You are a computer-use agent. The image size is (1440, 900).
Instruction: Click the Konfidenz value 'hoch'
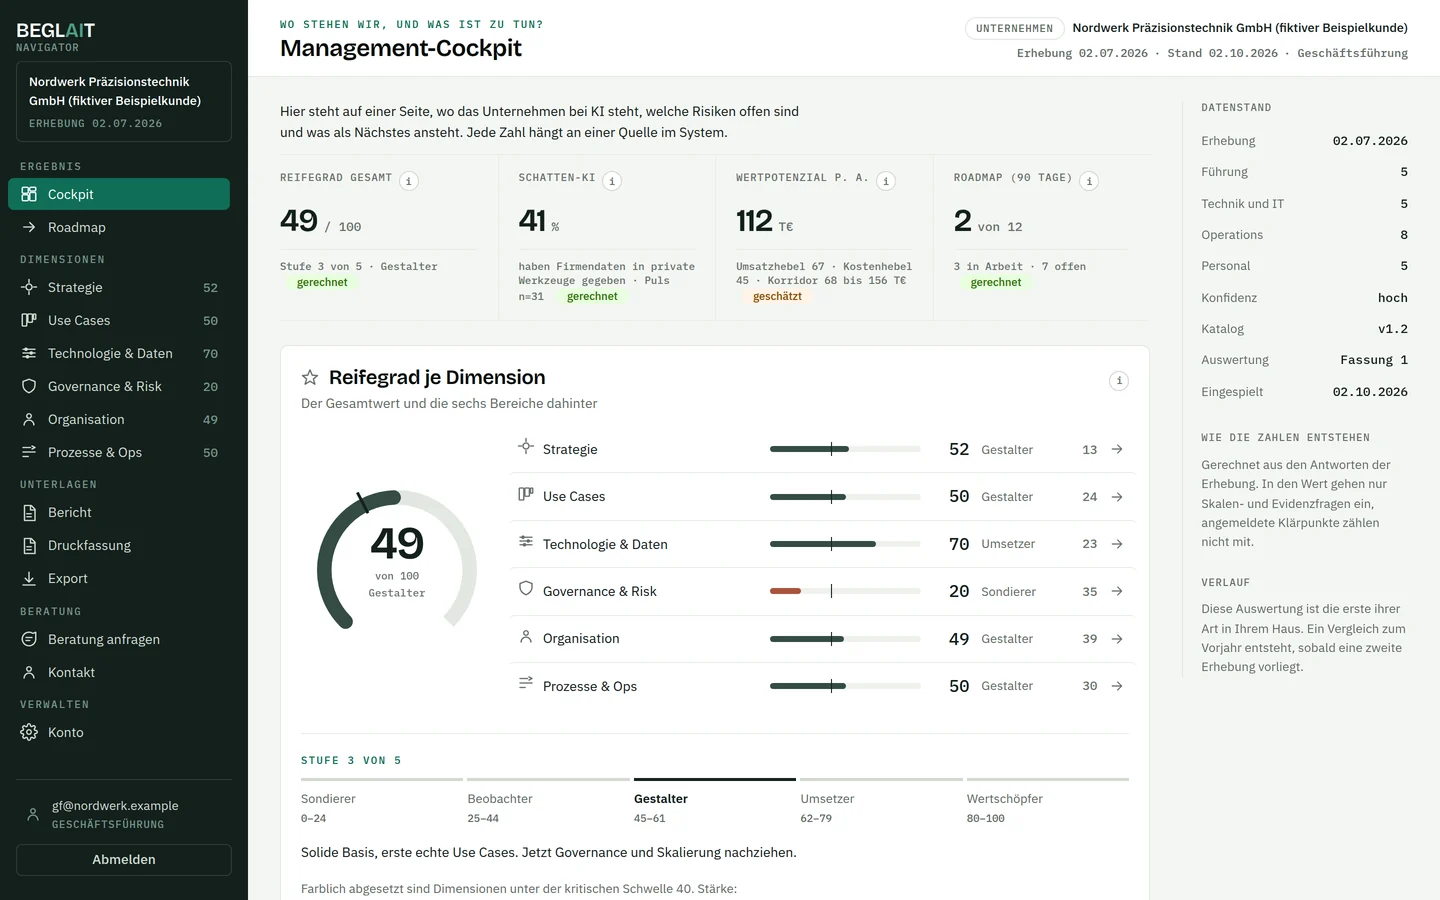pyautogui.click(x=1392, y=298)
